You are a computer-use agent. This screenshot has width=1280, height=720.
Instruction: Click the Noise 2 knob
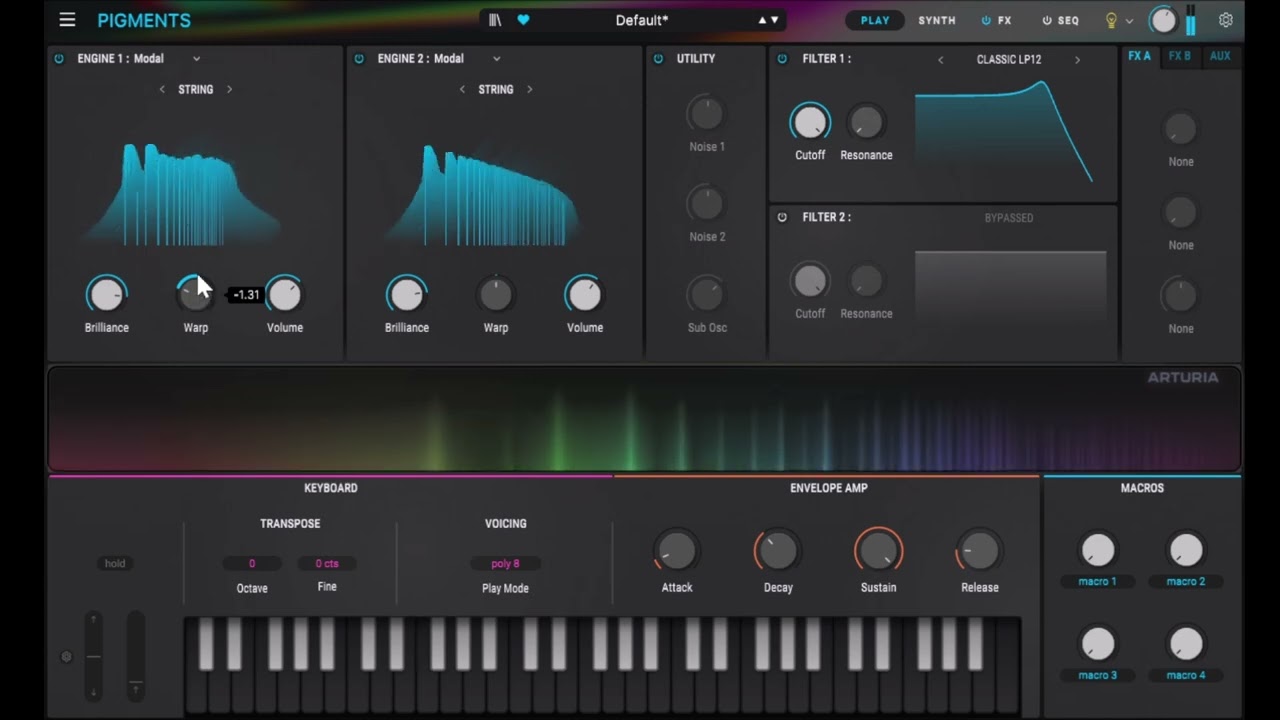706,204
